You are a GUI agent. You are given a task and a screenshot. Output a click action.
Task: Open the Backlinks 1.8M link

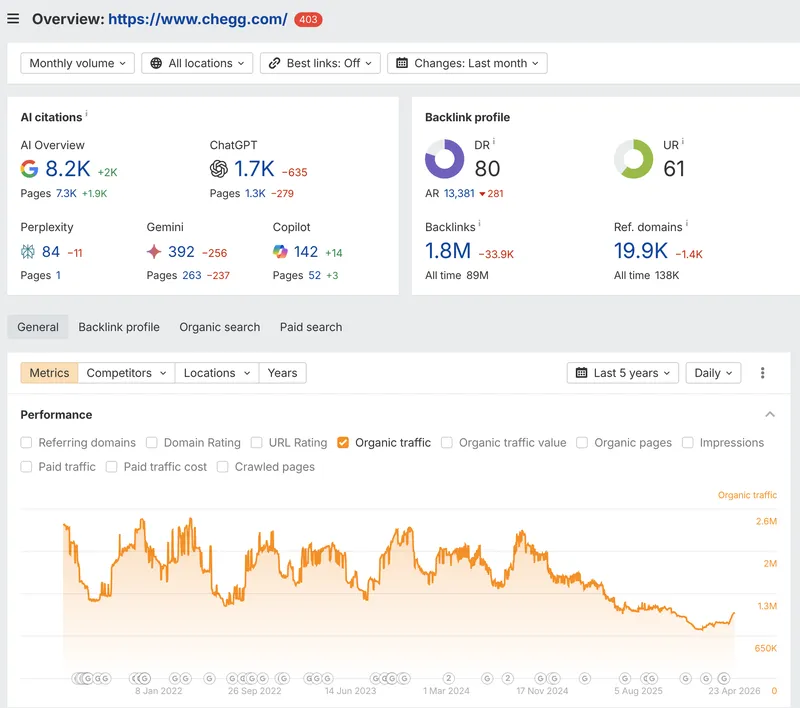tap(448, 251)
